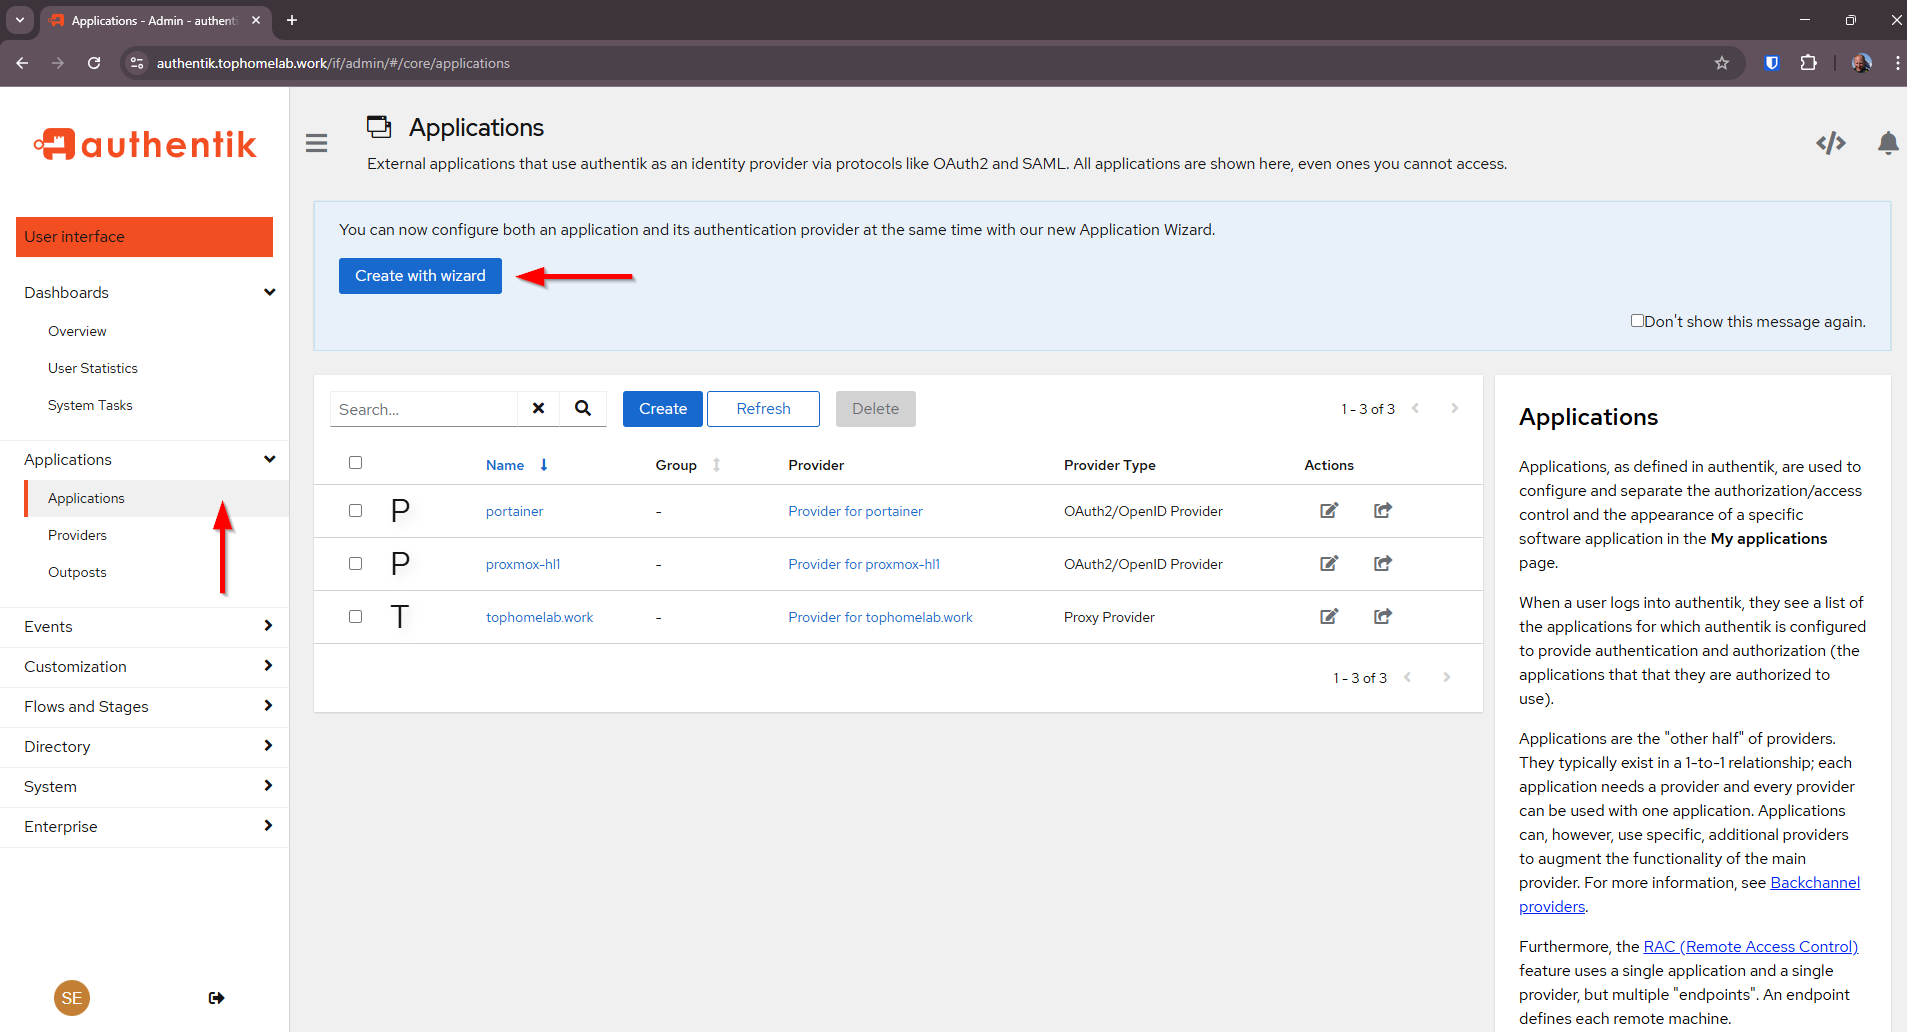Clear search with the X icon

click(x=538, y=408)
